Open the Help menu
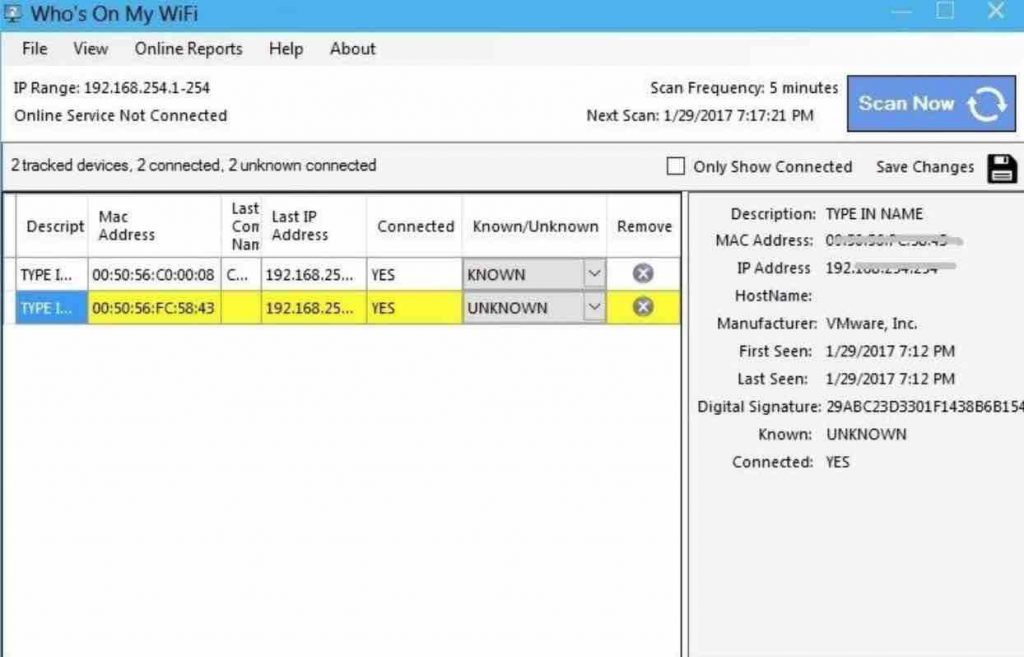This screenshot has width=1024, height=657. tap(285, 48)
